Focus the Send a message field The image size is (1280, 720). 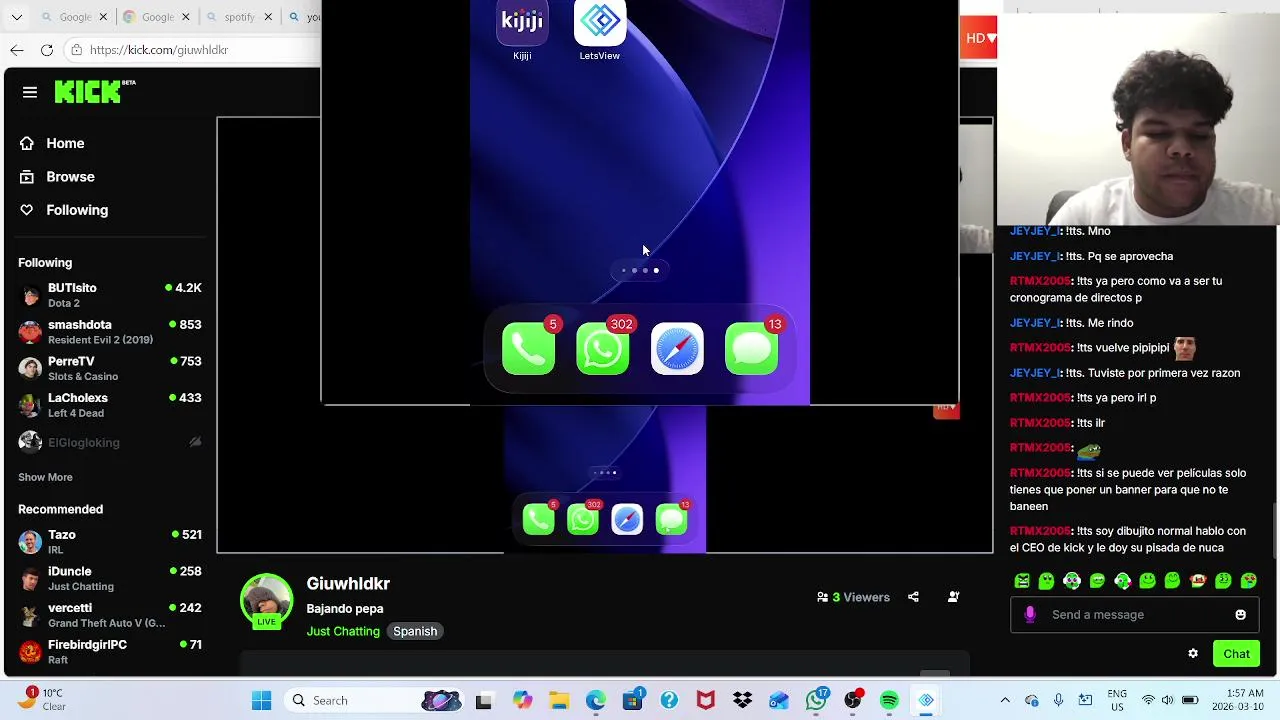1135,615
